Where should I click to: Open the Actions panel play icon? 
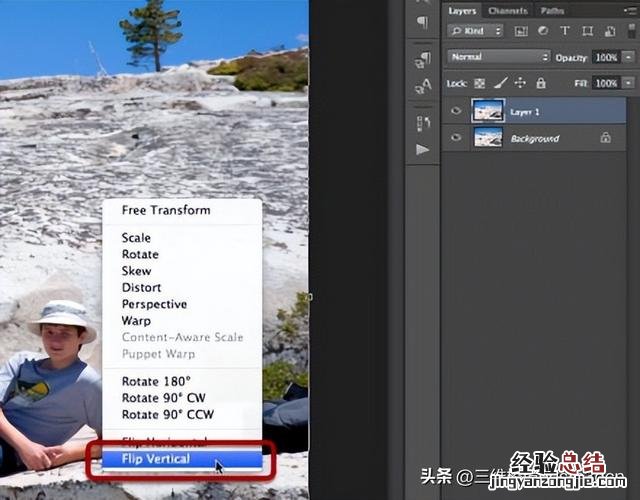(x=422, y=149)
